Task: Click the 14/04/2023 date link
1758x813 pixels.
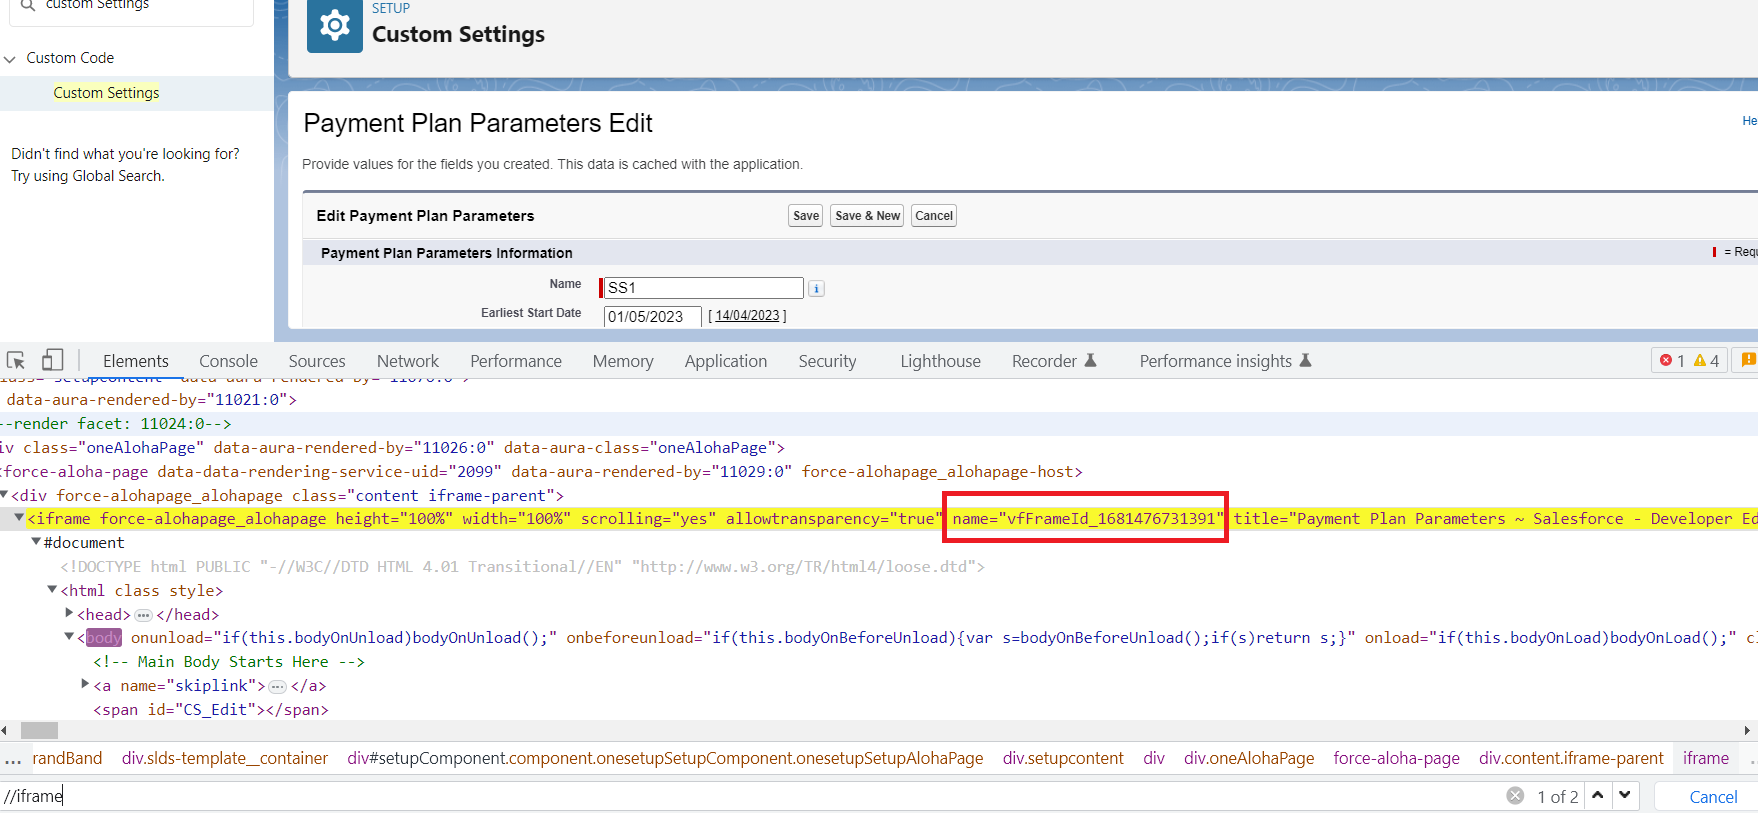Action: [x=747, y=316]
